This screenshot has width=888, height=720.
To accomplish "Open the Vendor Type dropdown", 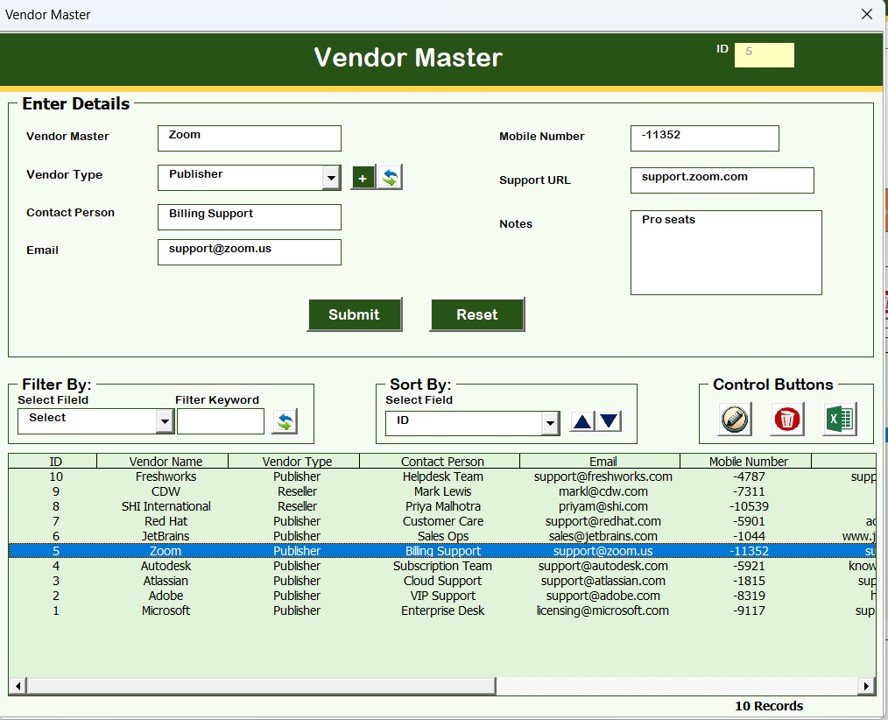I will click(331, 178).
